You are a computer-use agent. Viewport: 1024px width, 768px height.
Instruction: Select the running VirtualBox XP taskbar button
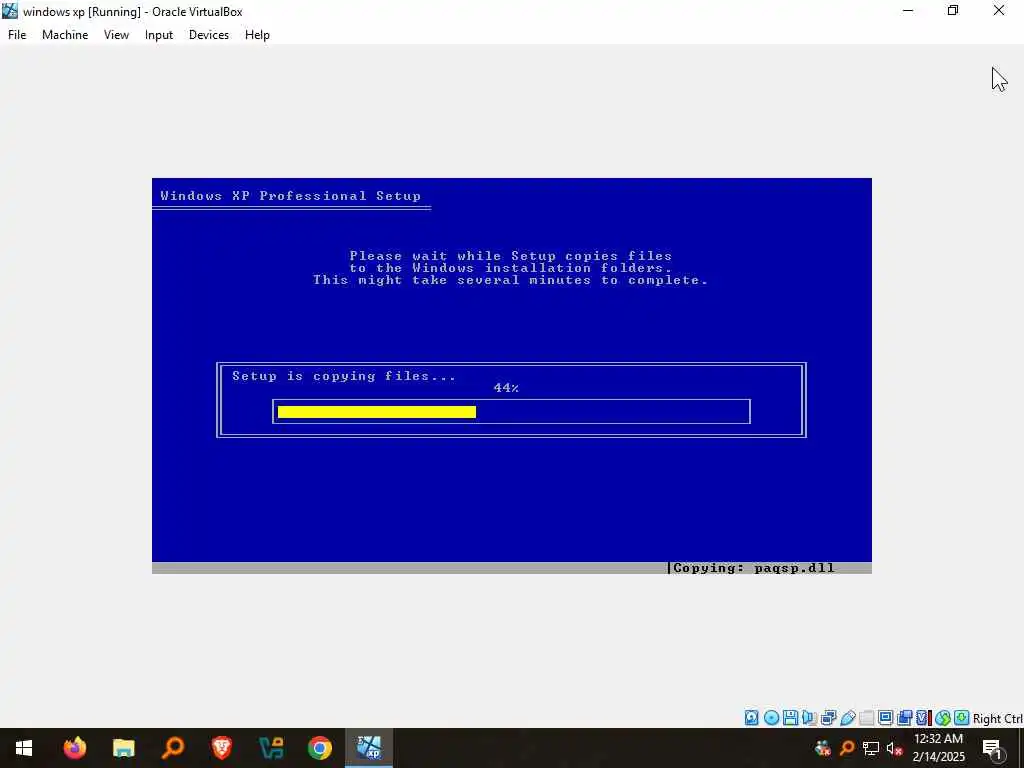point(369,748)
